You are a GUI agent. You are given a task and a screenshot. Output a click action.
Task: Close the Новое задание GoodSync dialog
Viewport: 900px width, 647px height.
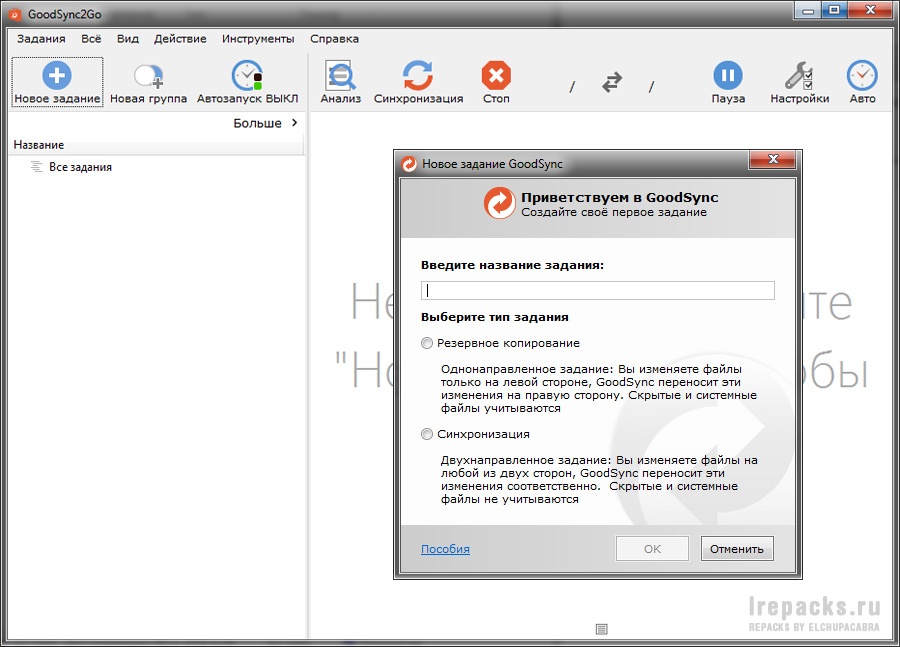773,160
